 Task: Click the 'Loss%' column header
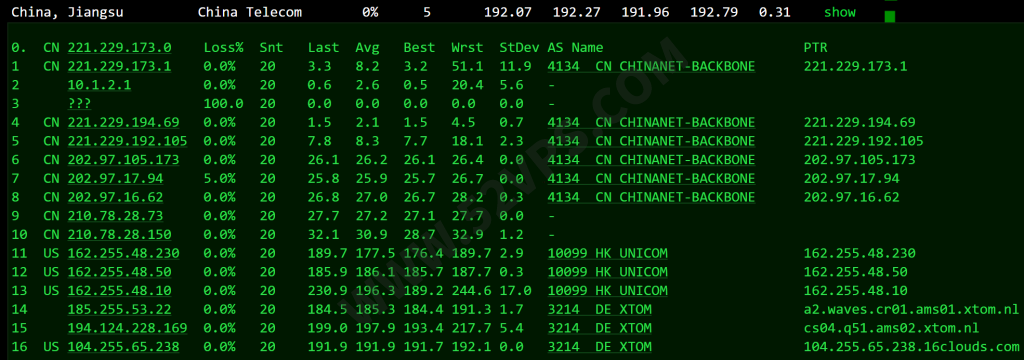click(x=223, y=48)
